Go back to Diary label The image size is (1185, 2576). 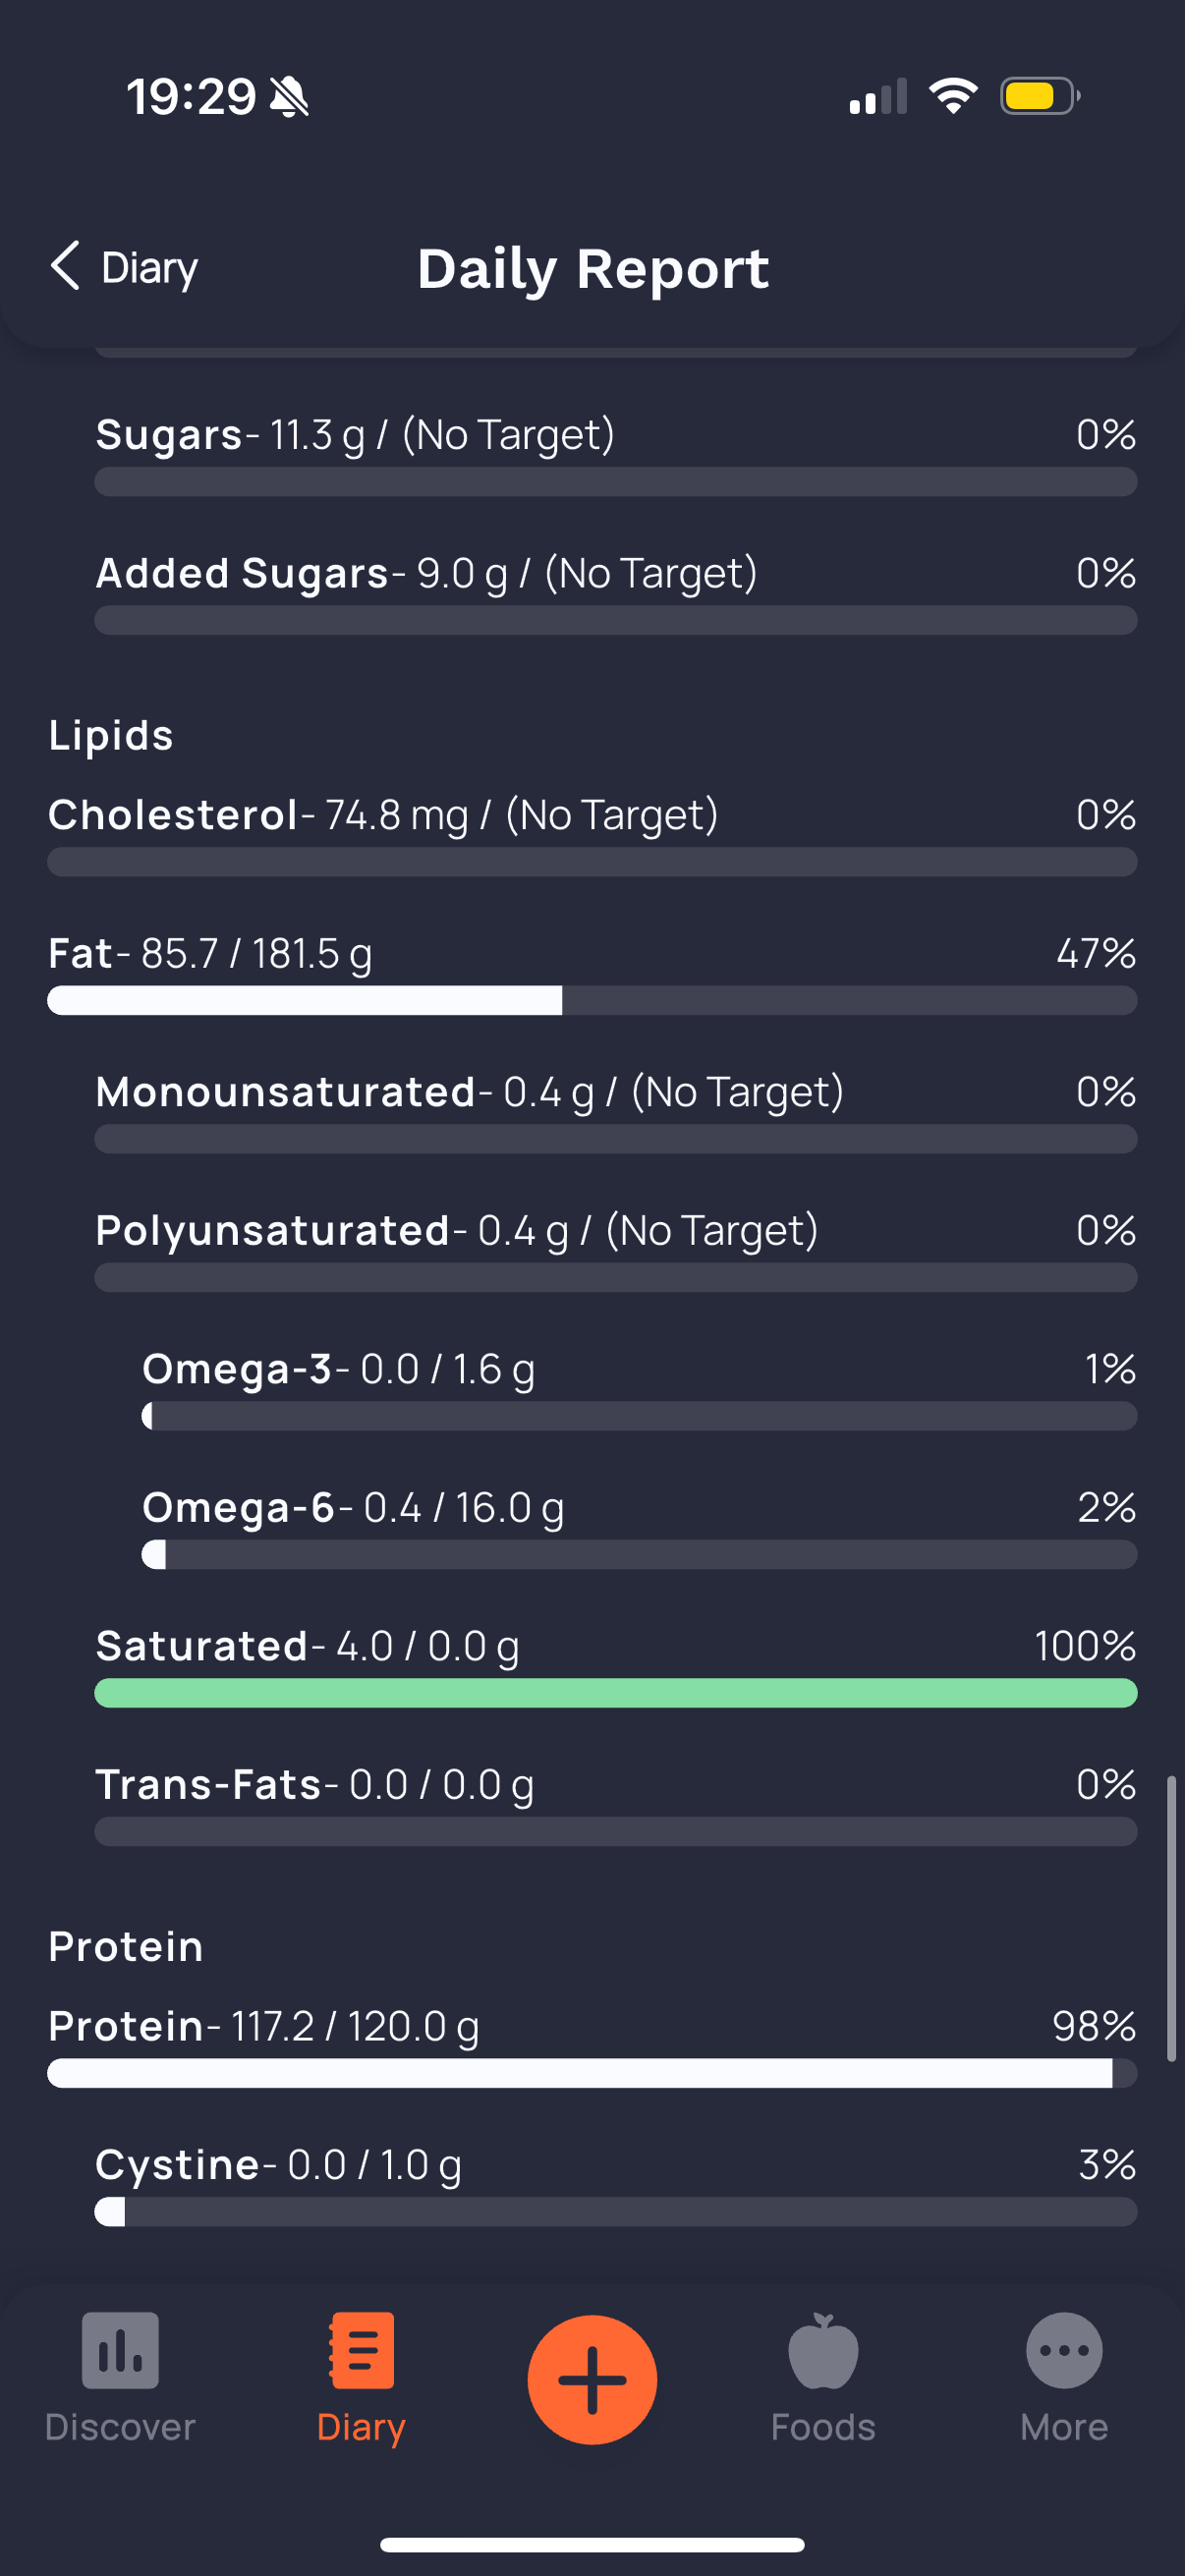click(150, 268)
